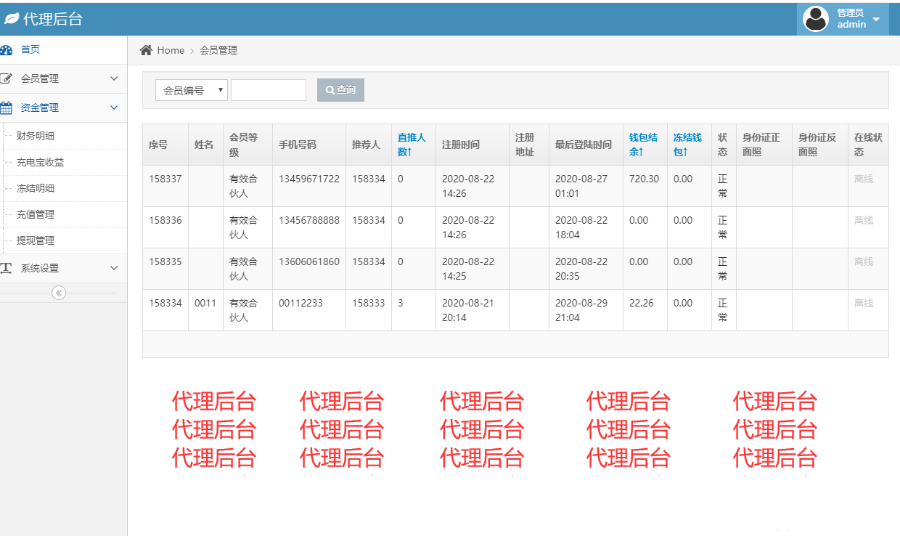Expand the 会员管理 menu chevron

(114, 78)
